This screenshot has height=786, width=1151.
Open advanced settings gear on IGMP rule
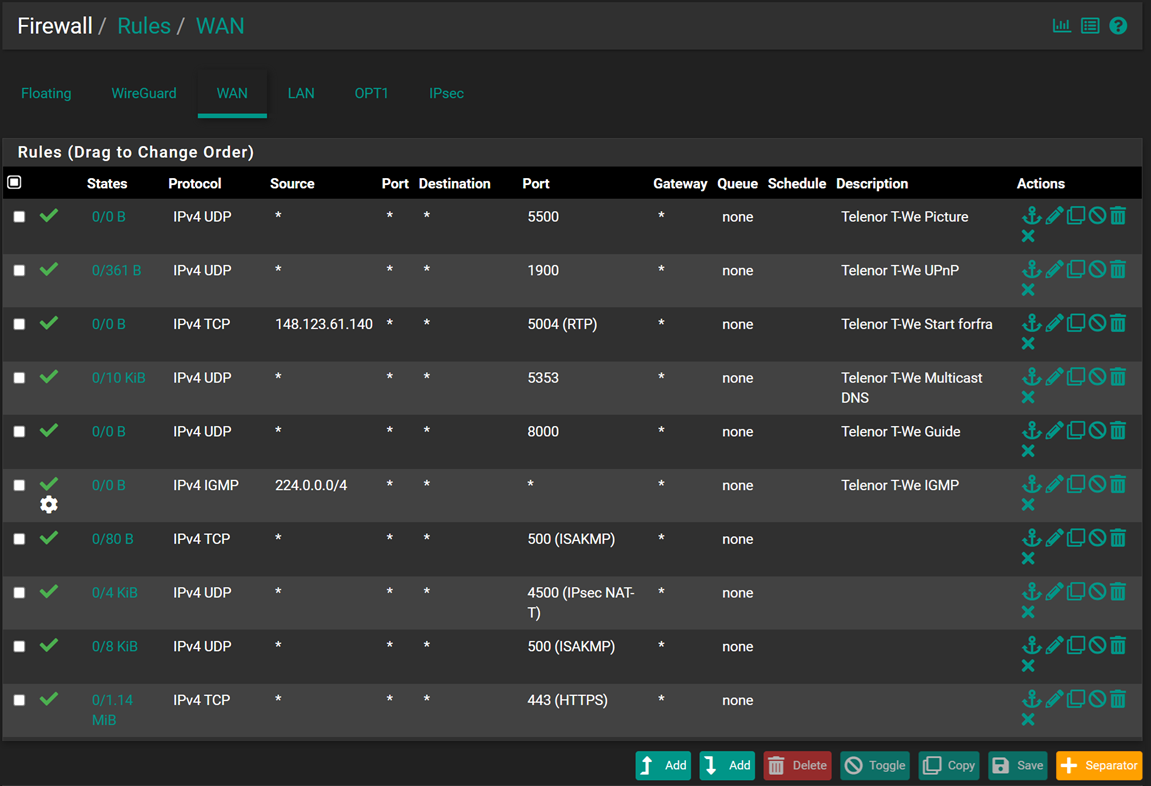tap(49, 505)
